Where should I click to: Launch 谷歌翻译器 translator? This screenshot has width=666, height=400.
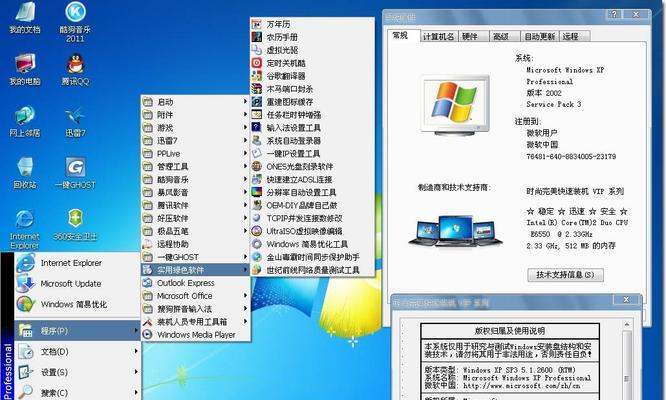coord(312,76)
